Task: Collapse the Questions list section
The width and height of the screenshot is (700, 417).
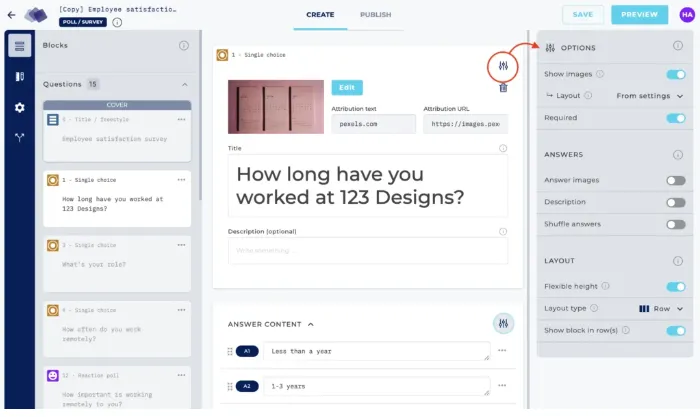Action: [x=184, y=85]
